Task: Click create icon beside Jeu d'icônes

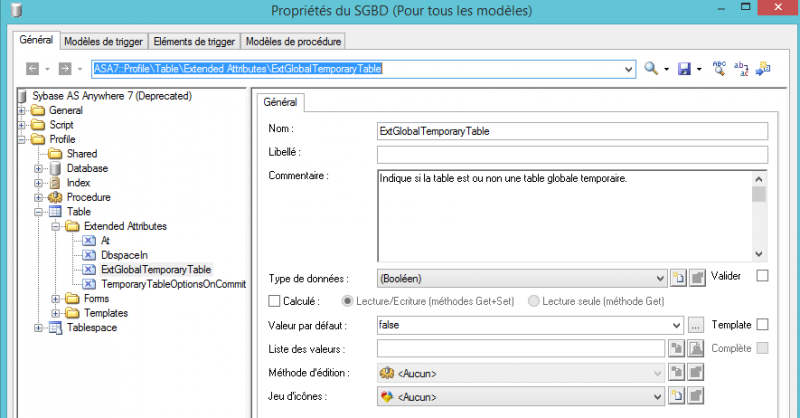Action: pyautogui.click(x=677, y=396)
